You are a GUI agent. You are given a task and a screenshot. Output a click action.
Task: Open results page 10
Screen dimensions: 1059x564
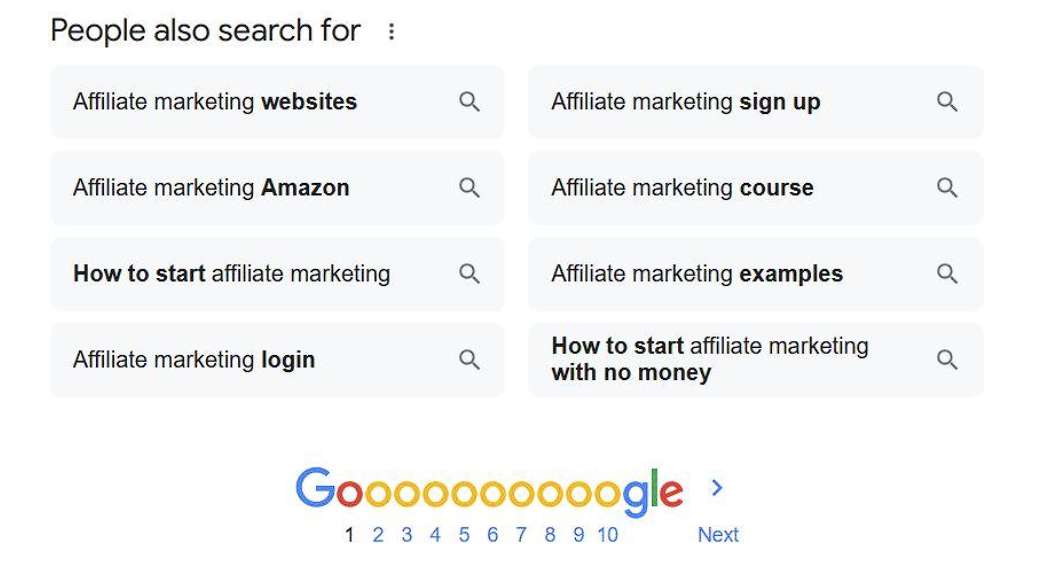pos(607,535)
